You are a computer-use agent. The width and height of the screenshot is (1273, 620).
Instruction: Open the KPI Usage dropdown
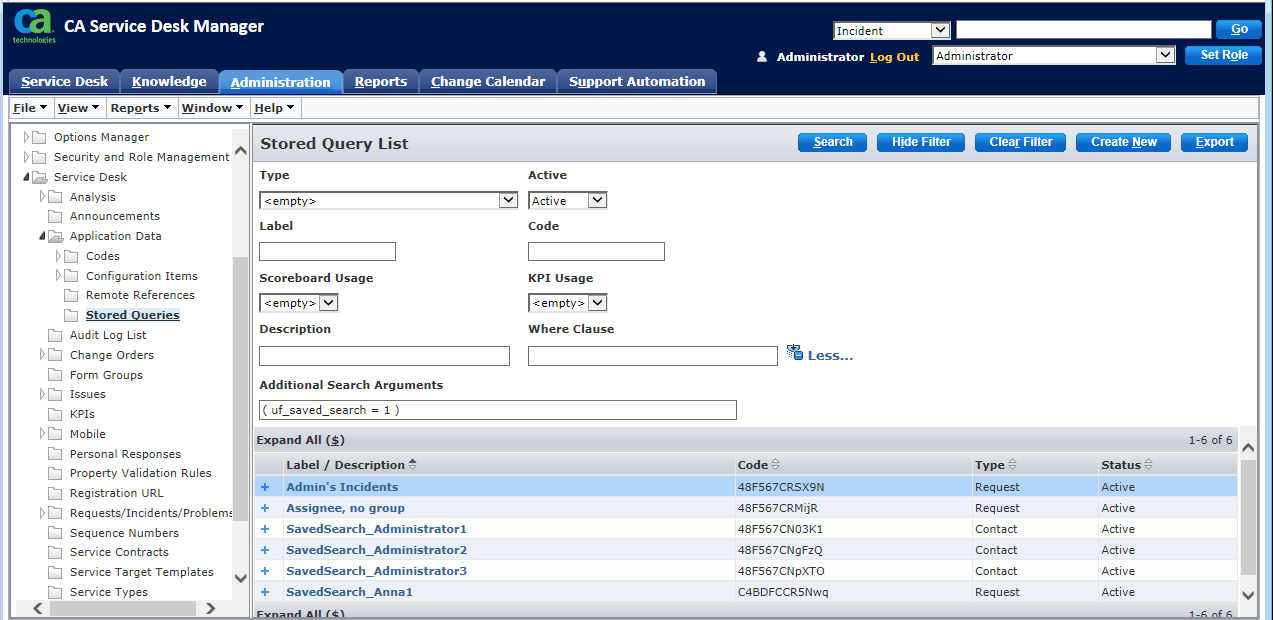click(x=567, y=303)
